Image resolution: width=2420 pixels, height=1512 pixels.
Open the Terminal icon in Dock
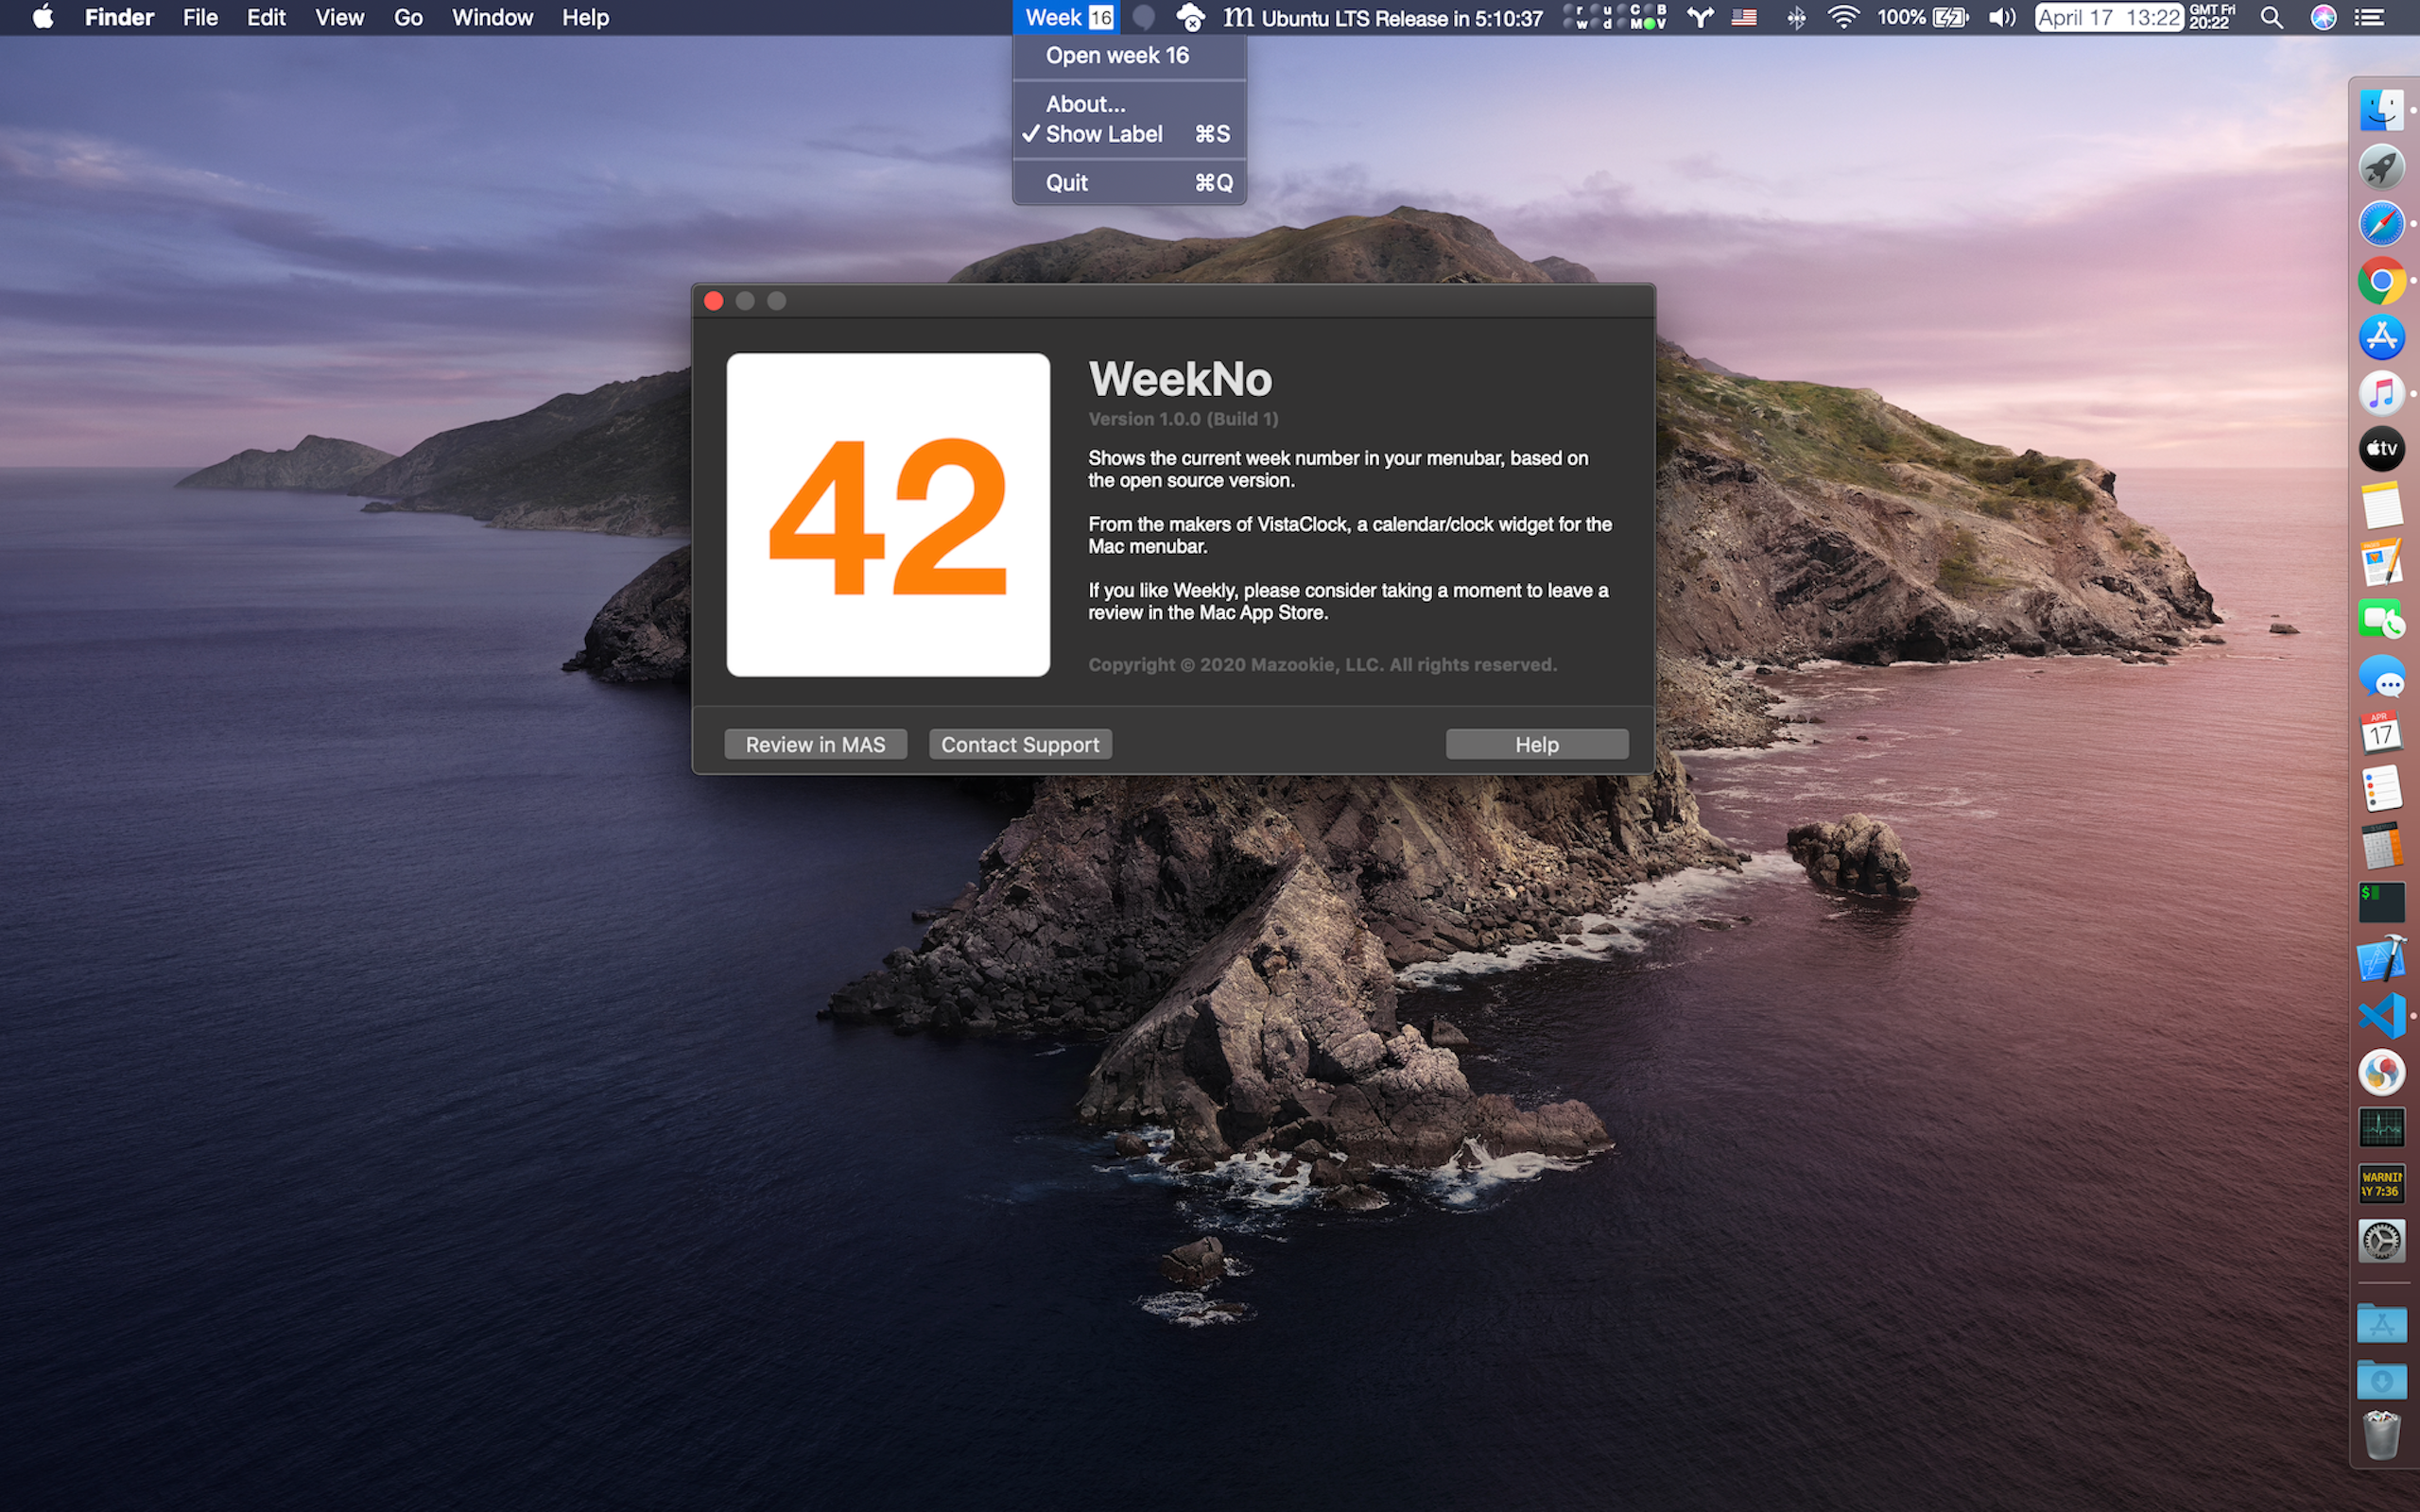coord(2382,902)
